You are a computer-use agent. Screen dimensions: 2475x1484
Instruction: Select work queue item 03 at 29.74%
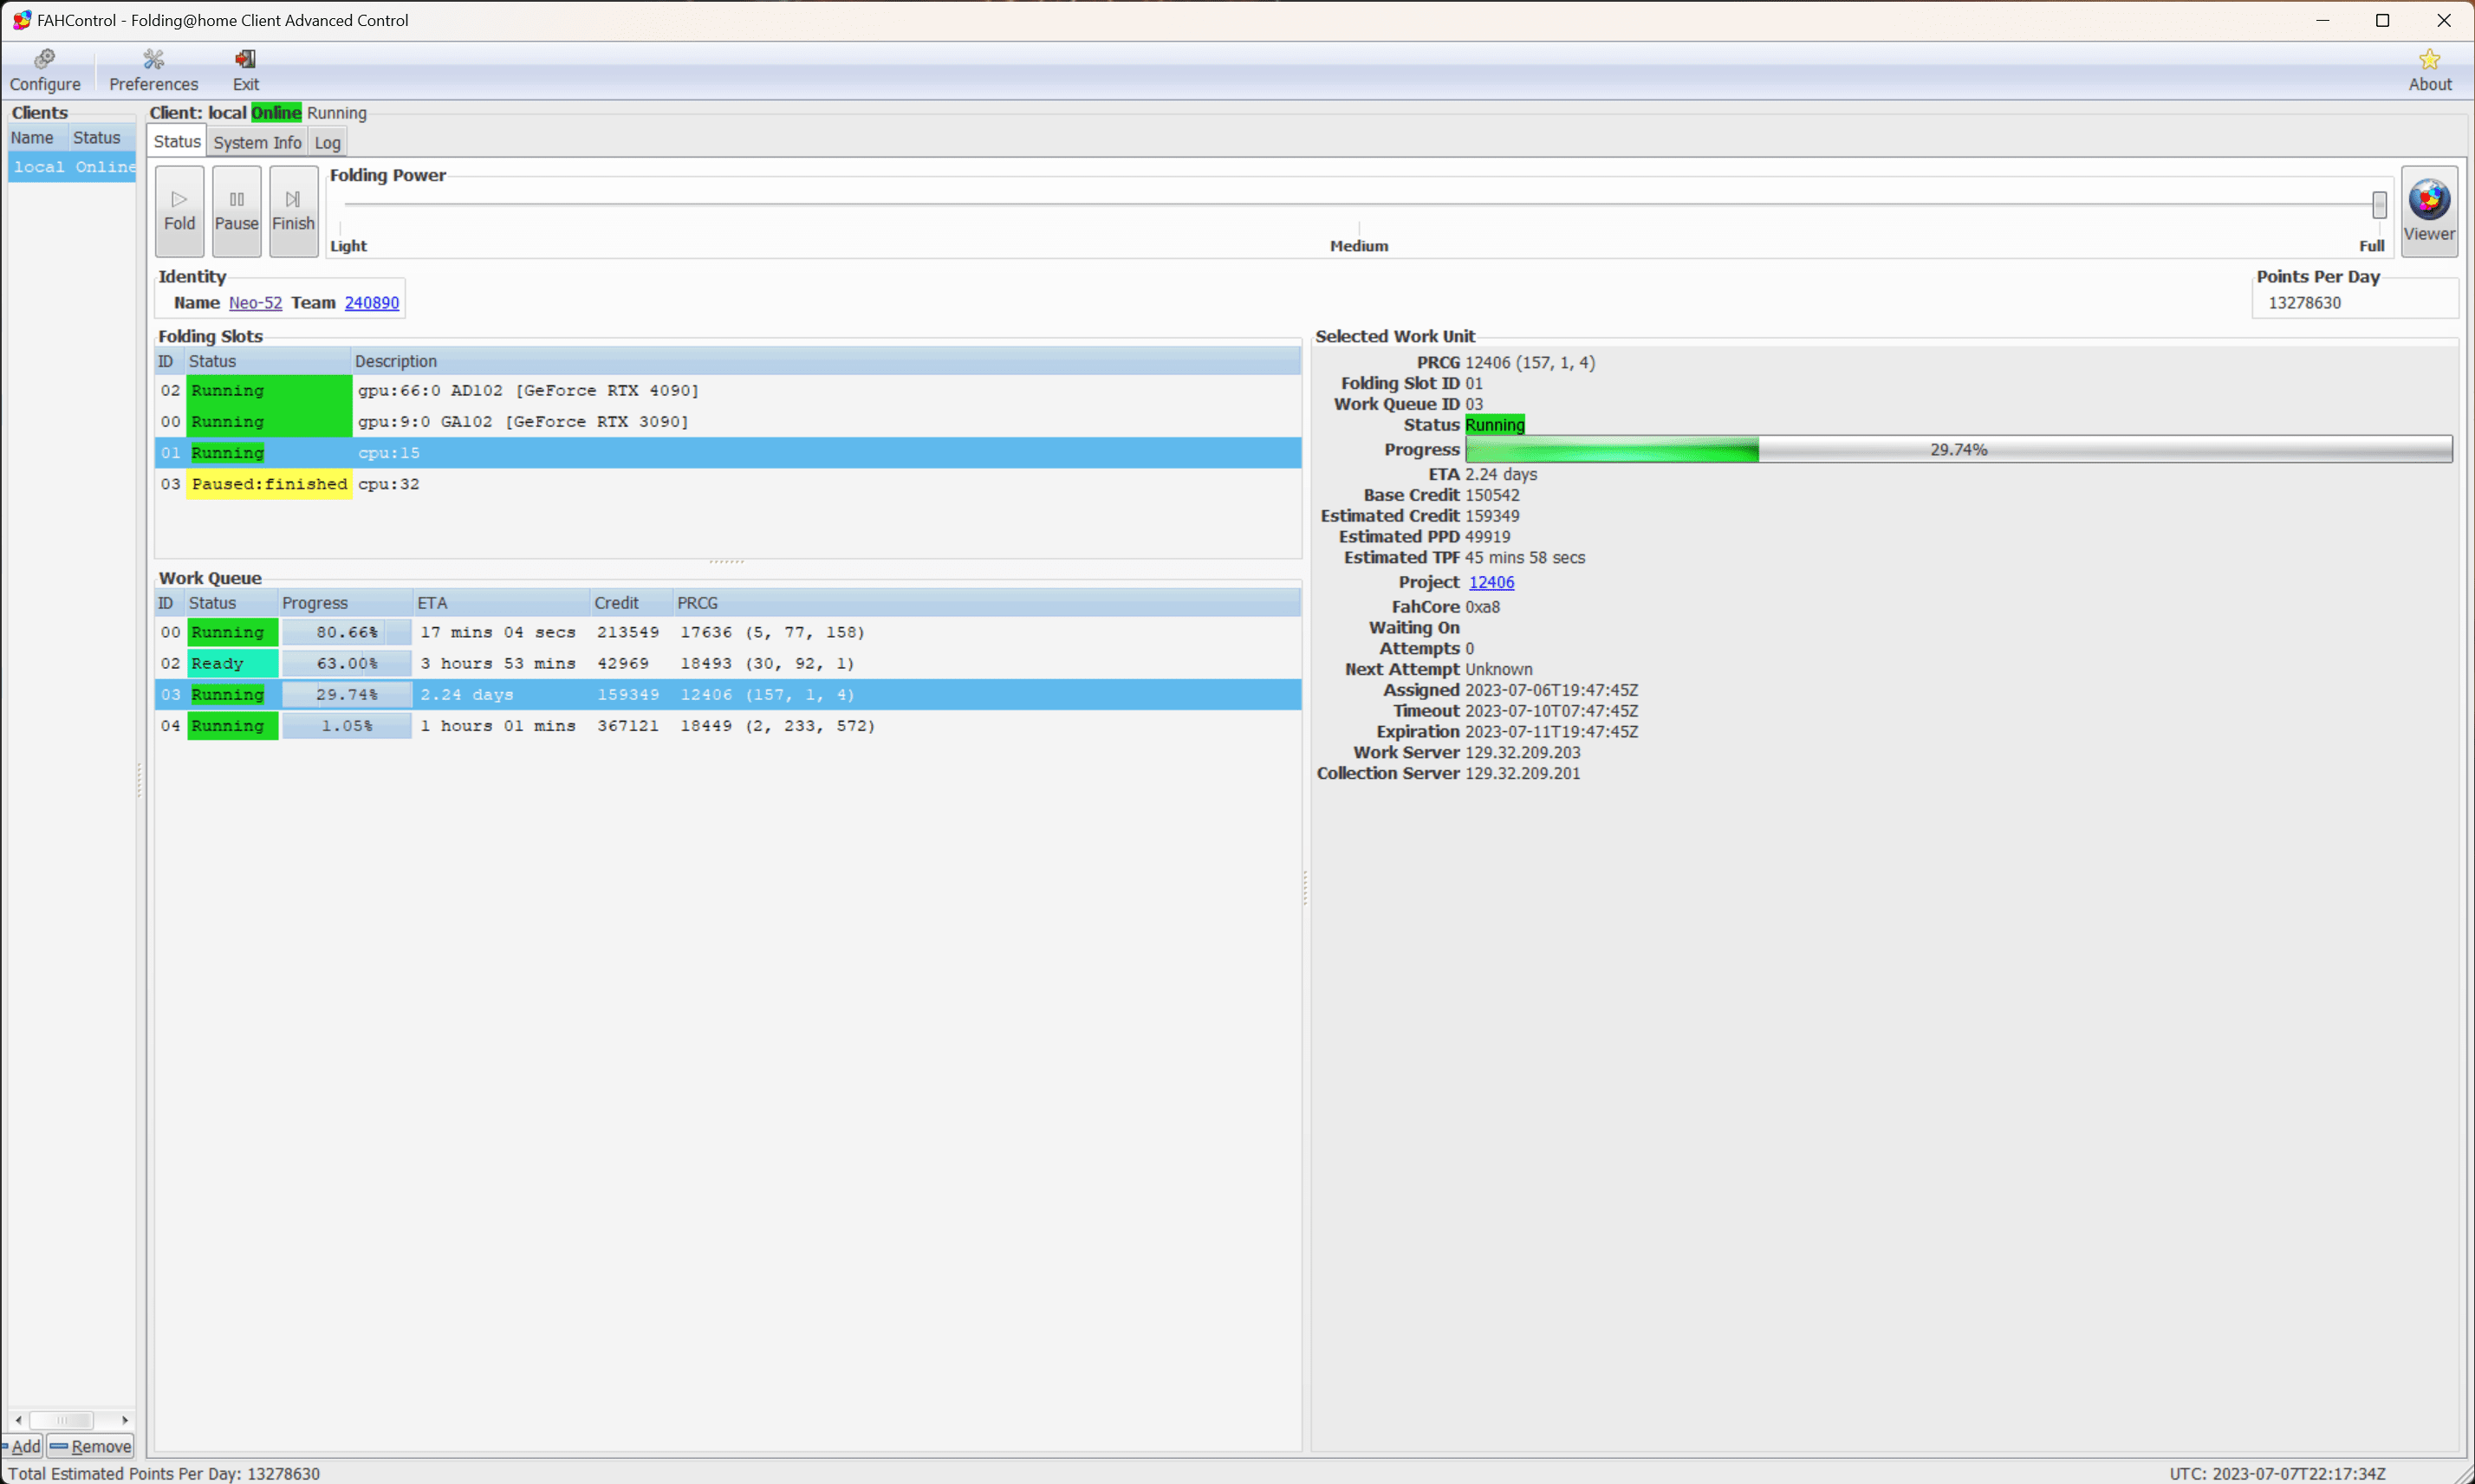pyautogui.click(x=728, y=694)
